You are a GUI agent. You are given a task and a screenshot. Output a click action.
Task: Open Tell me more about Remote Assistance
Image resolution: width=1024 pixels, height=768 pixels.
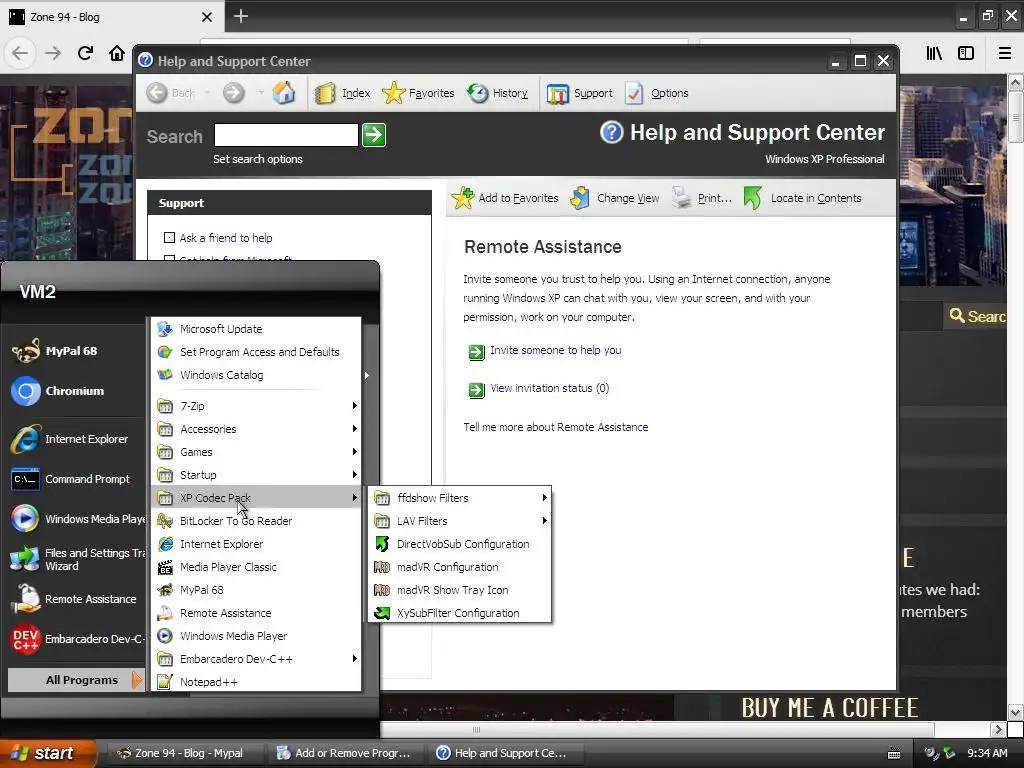556,427
